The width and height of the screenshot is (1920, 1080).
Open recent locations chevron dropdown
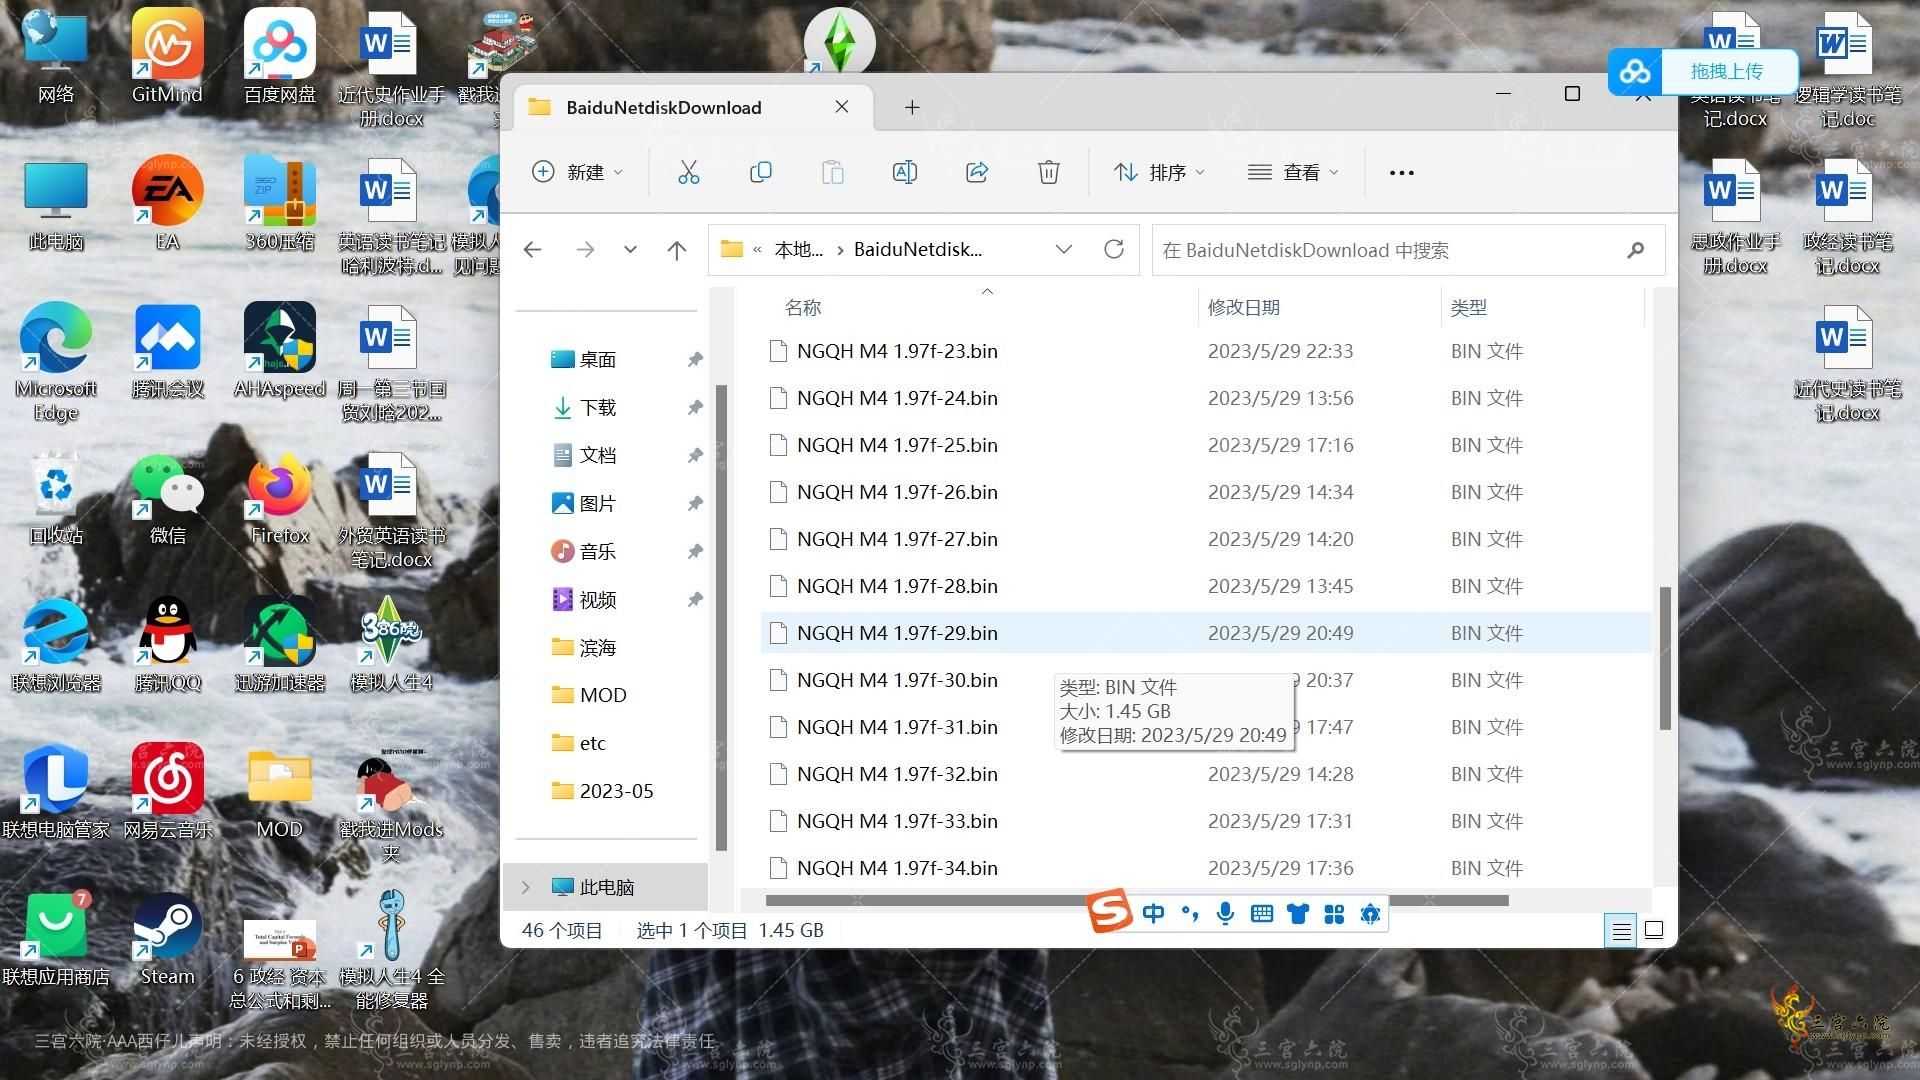(x=630, y=250)
